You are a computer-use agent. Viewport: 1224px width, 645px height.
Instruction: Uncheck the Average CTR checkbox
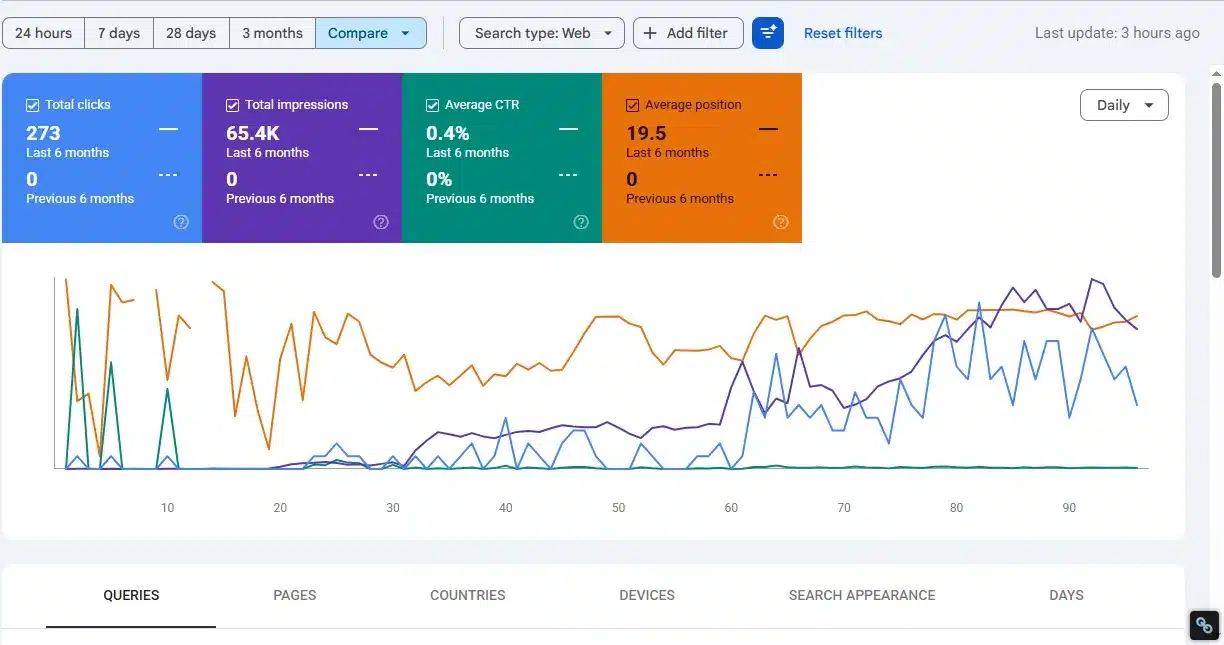point(432,105)
